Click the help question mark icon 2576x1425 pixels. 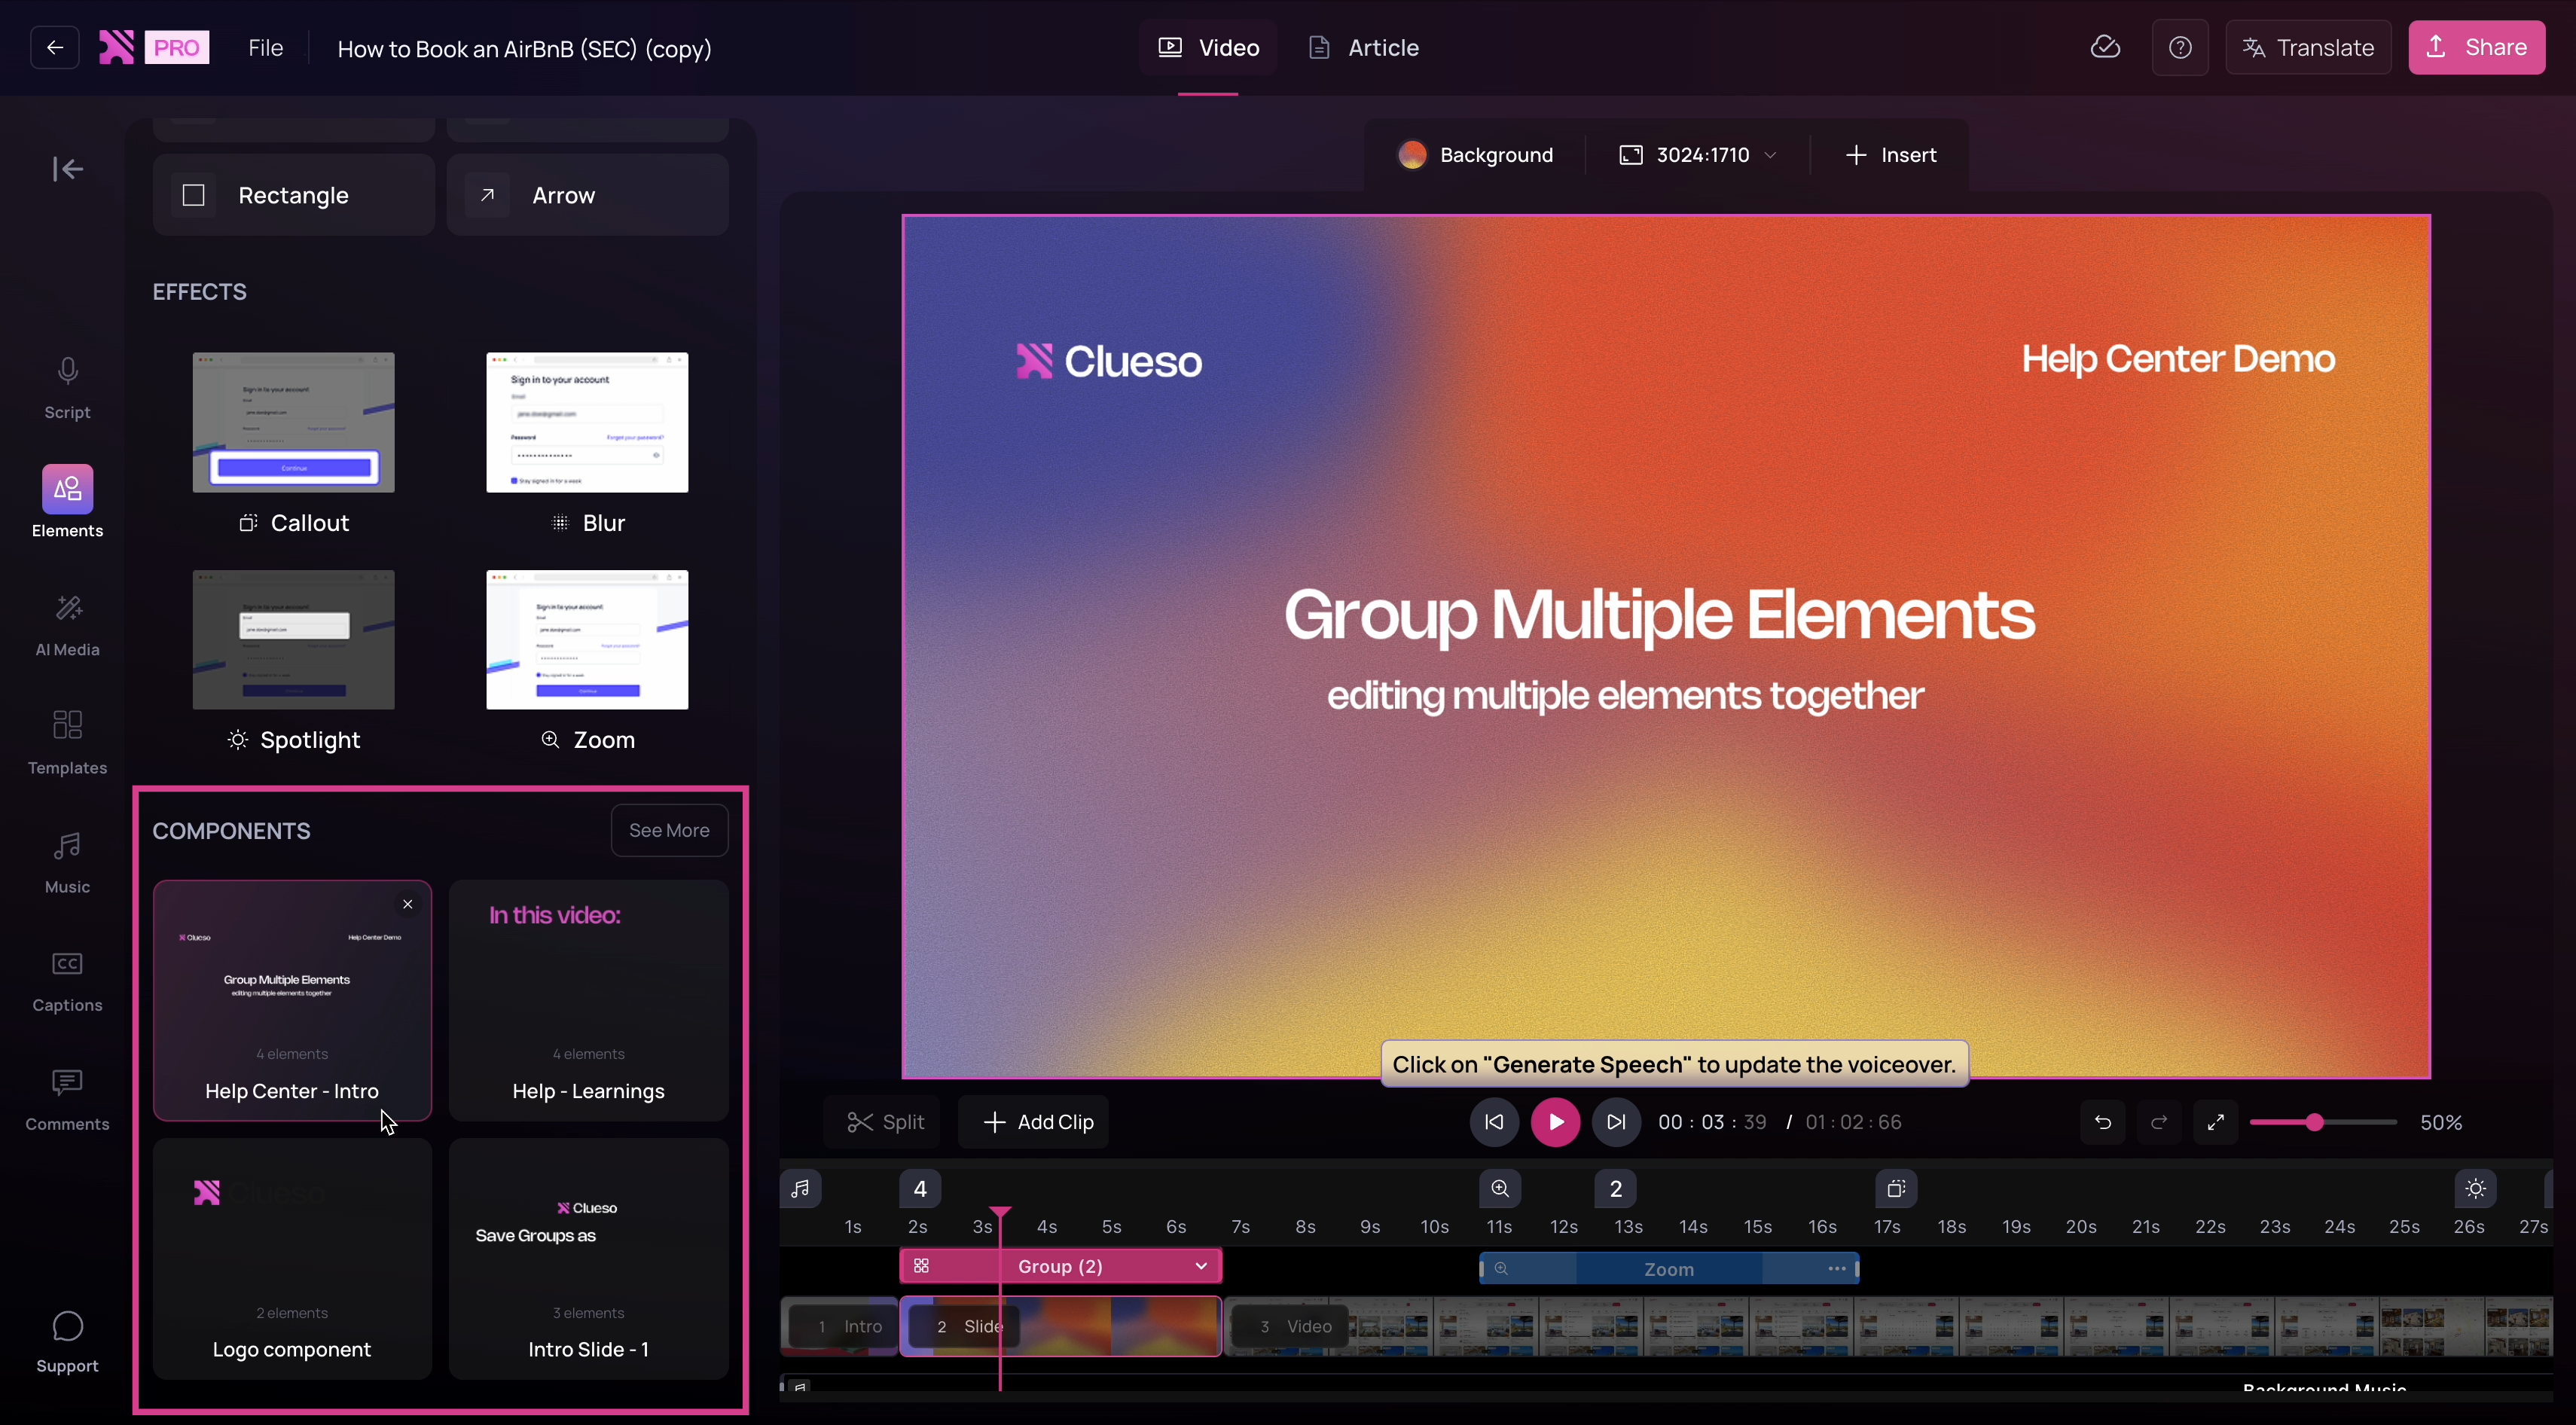pos(2180,47)
